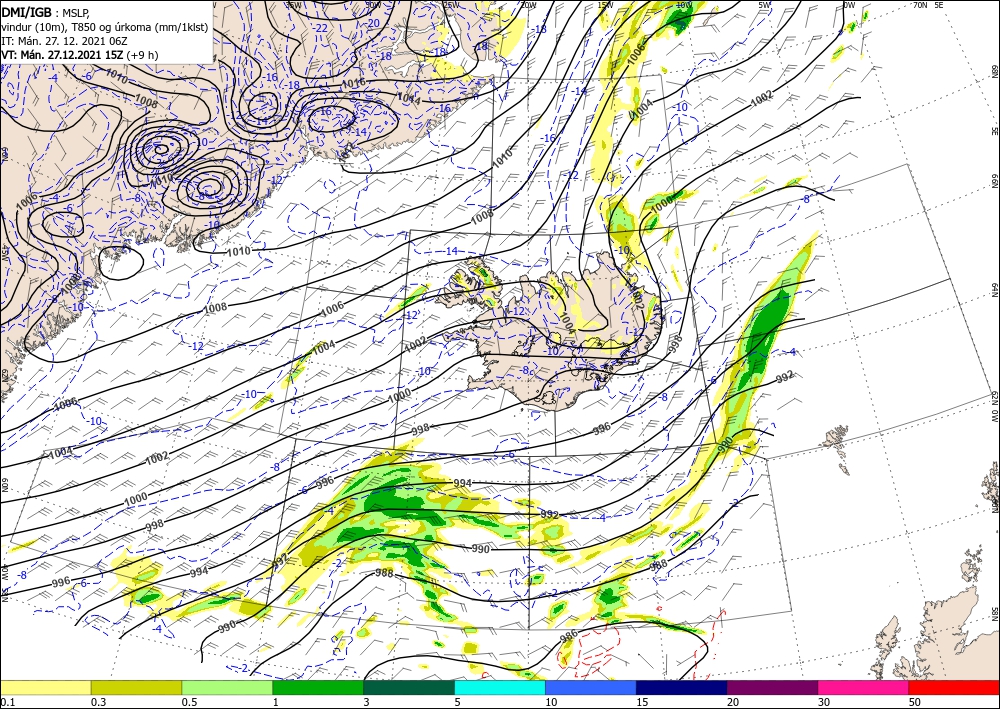Click the "DMI/IGB : MSLP," title text
The height and width of the screenshot is (709, 1000).
coord(46,13)
